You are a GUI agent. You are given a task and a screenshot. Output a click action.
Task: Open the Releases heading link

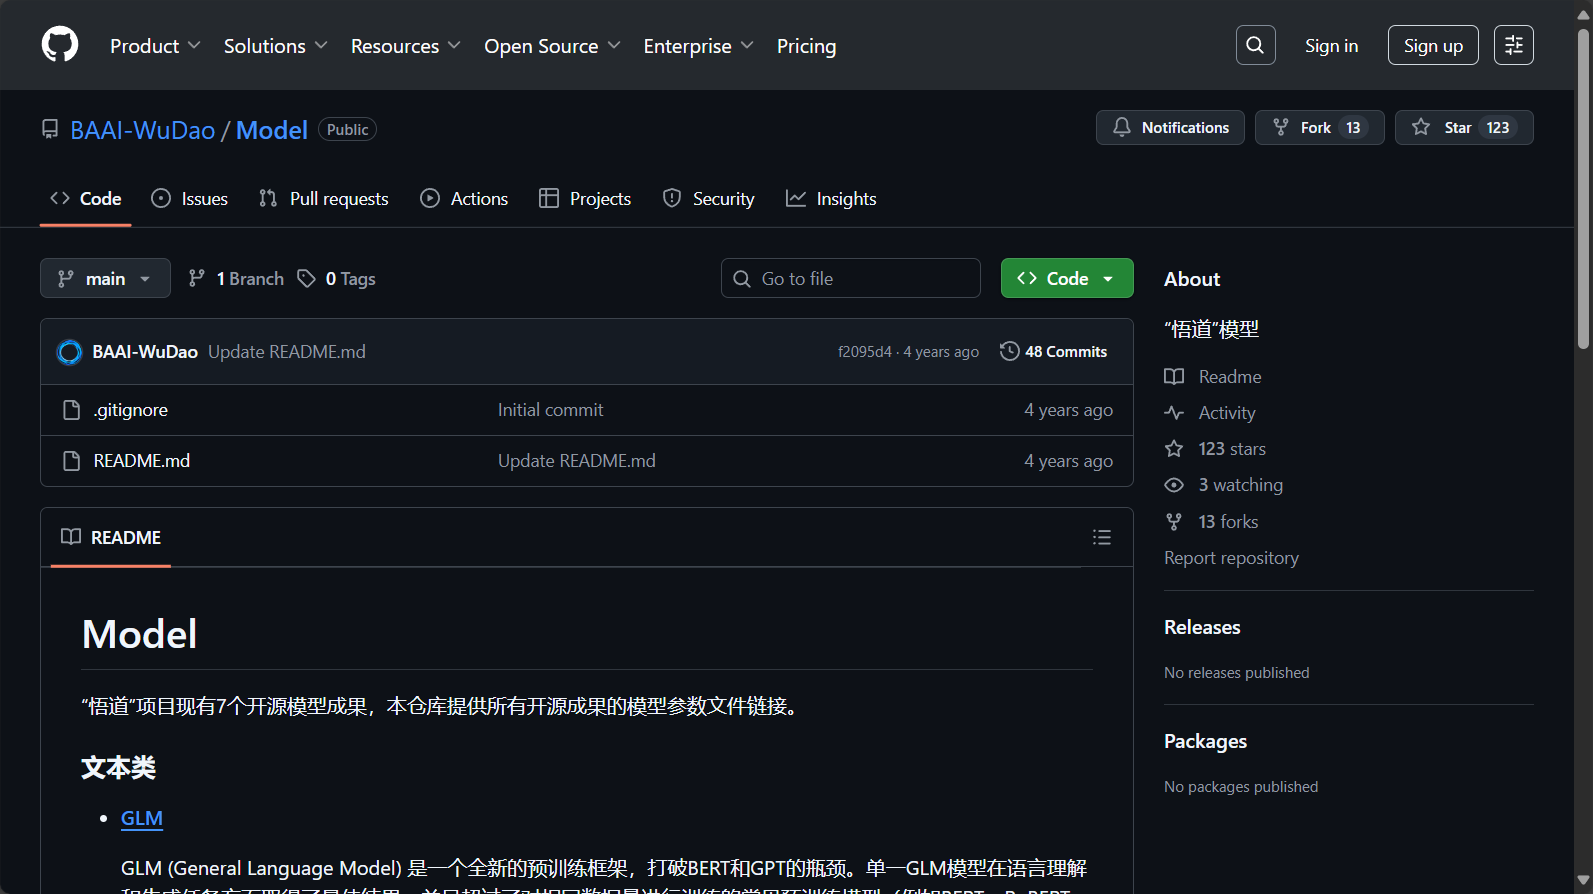(1202, 627)
